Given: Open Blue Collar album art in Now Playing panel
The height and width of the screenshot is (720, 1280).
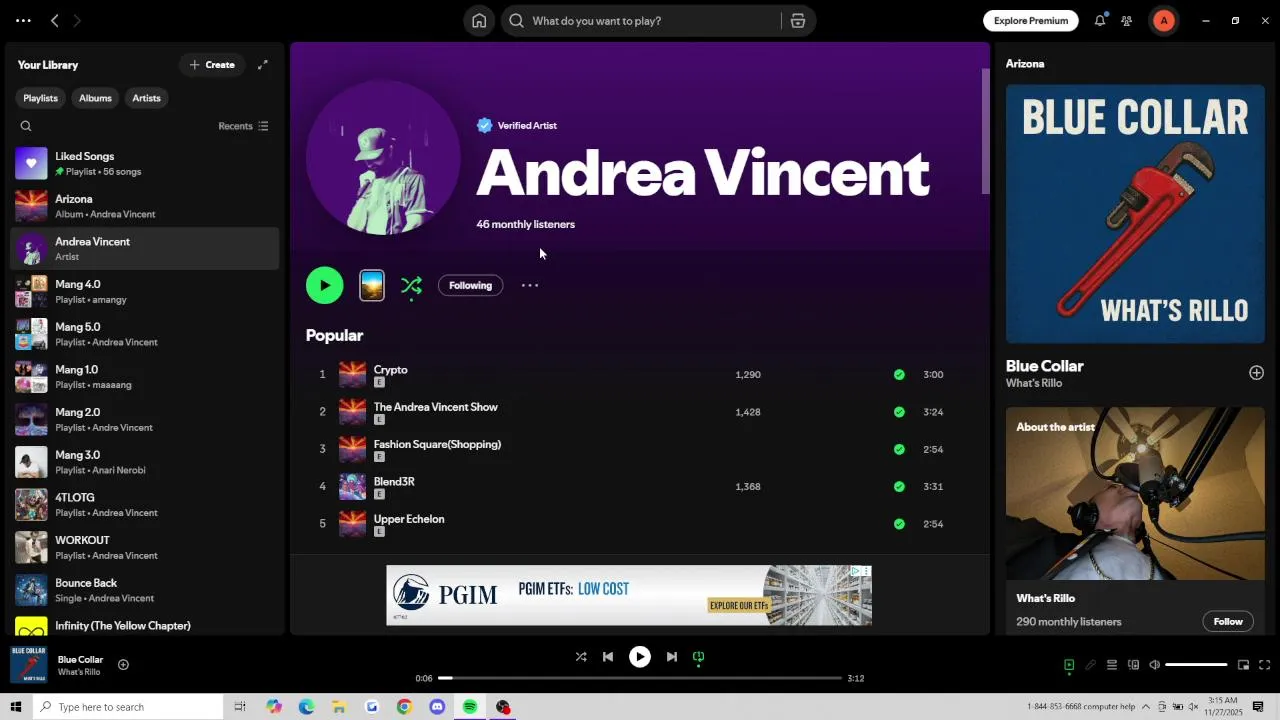Looking at the screenshot, I should 1135,214.
